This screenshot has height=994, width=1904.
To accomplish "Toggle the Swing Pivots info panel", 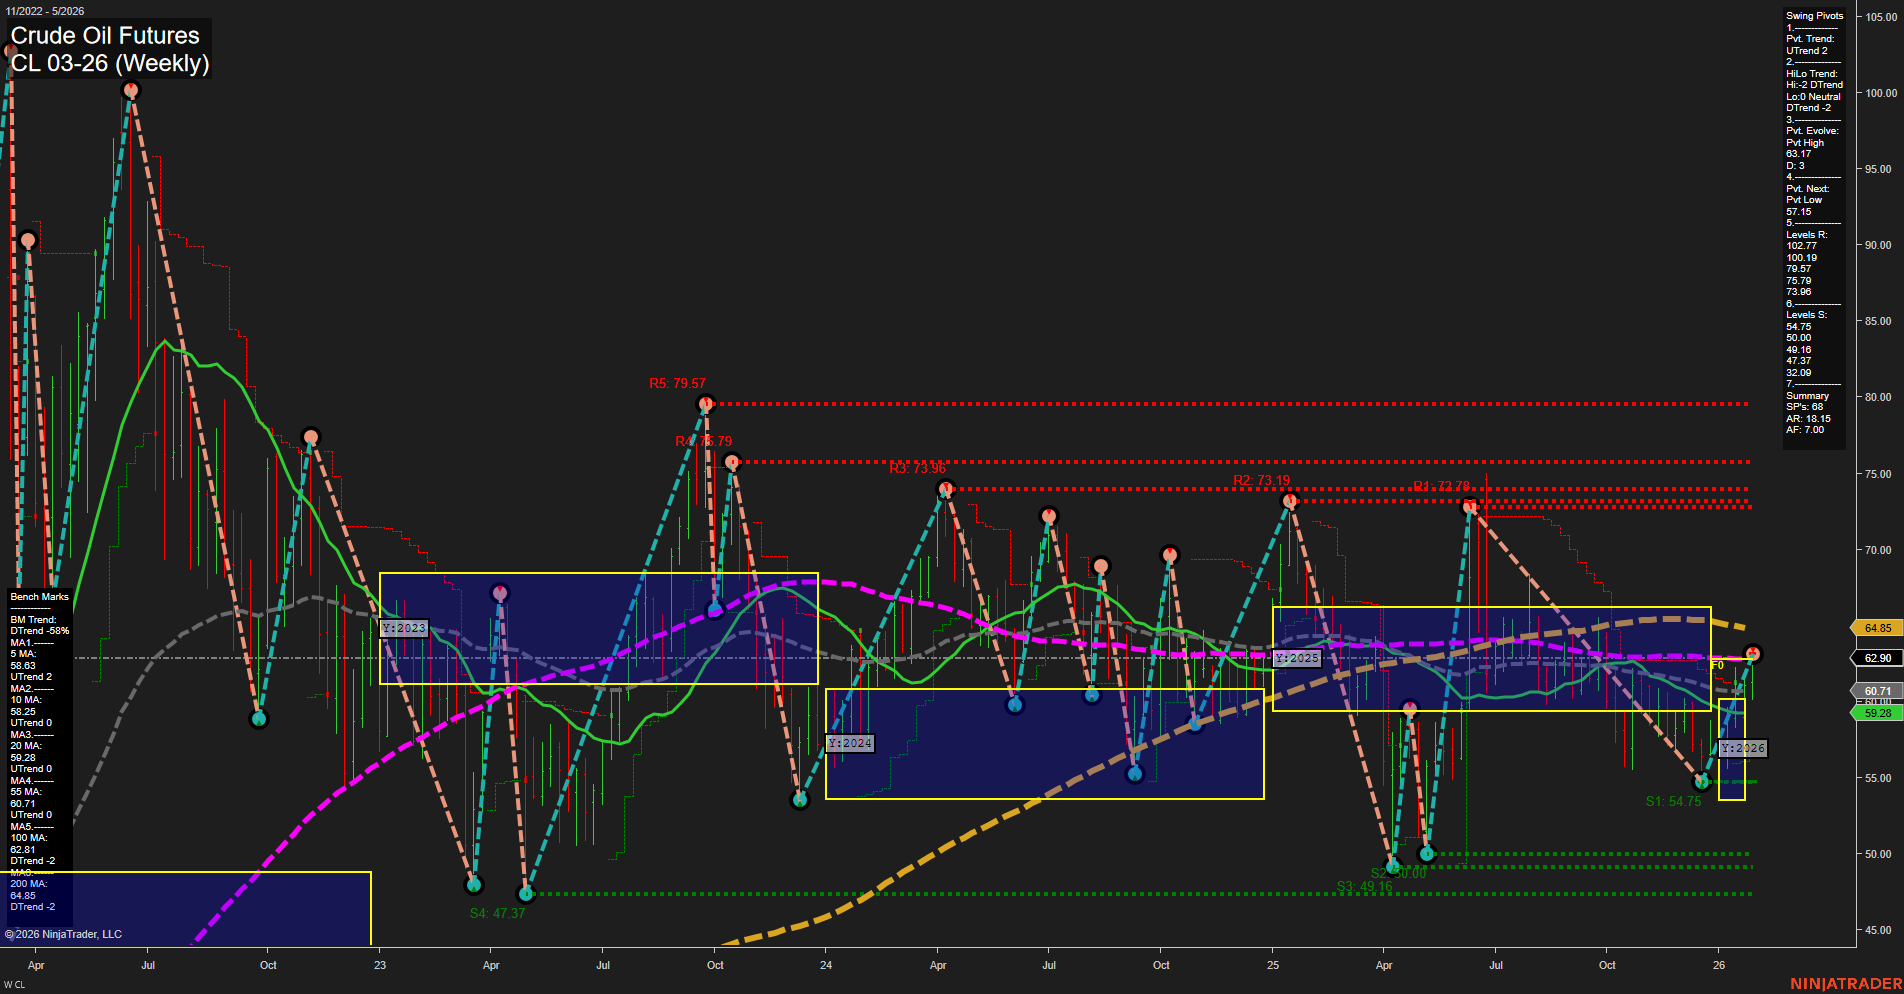I will (x=1813, y=15).
